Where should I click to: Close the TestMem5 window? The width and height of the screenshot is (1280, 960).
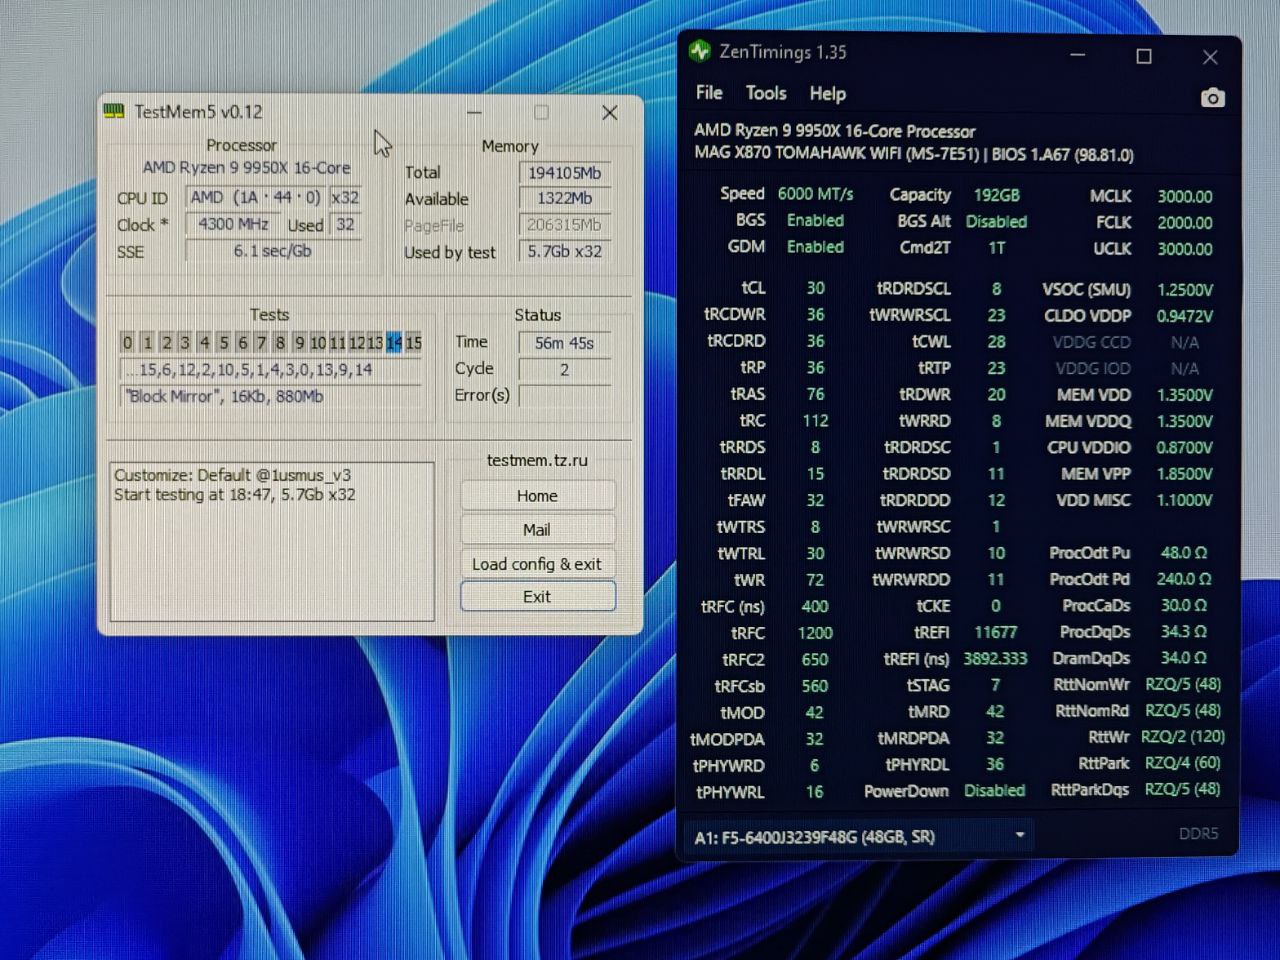pos(609,113)
